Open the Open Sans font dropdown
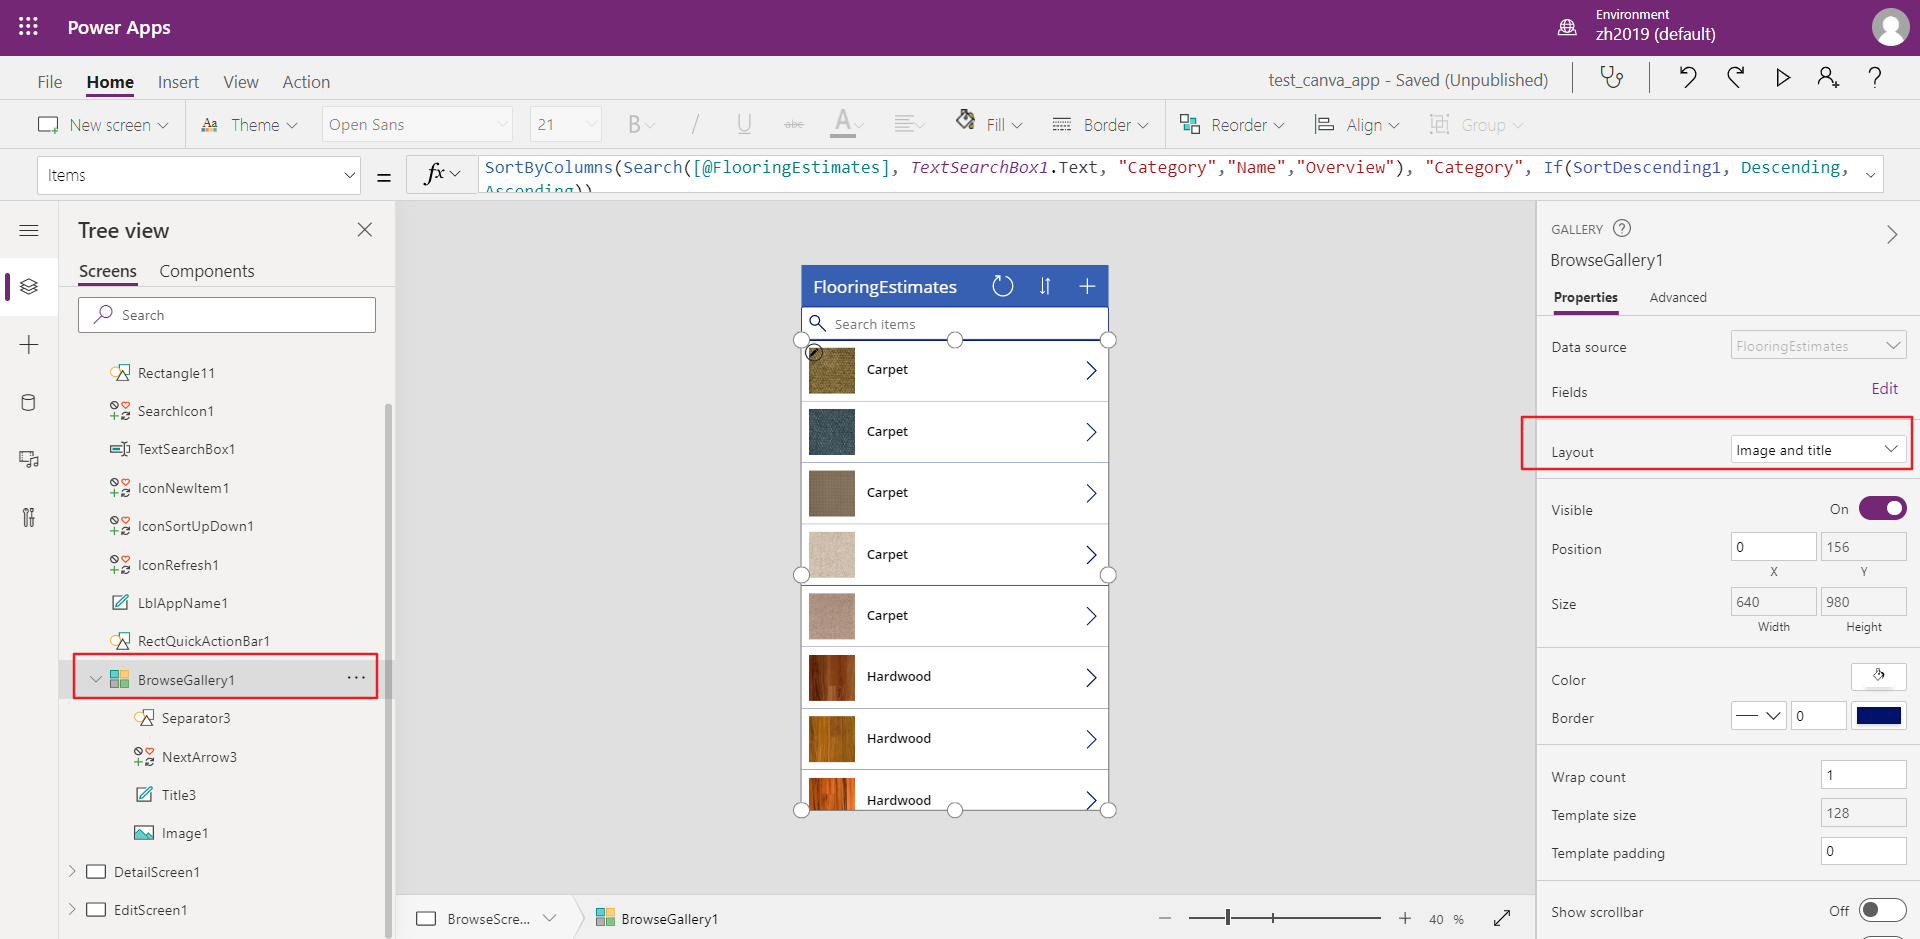 tap(417, 123)
